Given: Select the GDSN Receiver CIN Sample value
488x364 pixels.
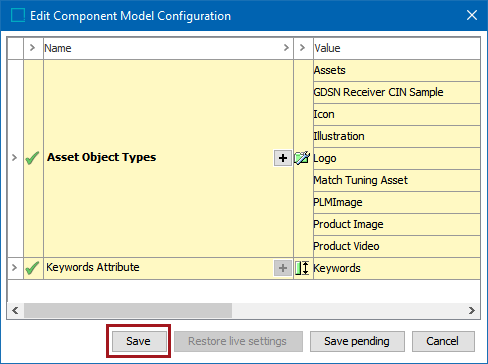Looking at the screenshot, I should point(397,92).
